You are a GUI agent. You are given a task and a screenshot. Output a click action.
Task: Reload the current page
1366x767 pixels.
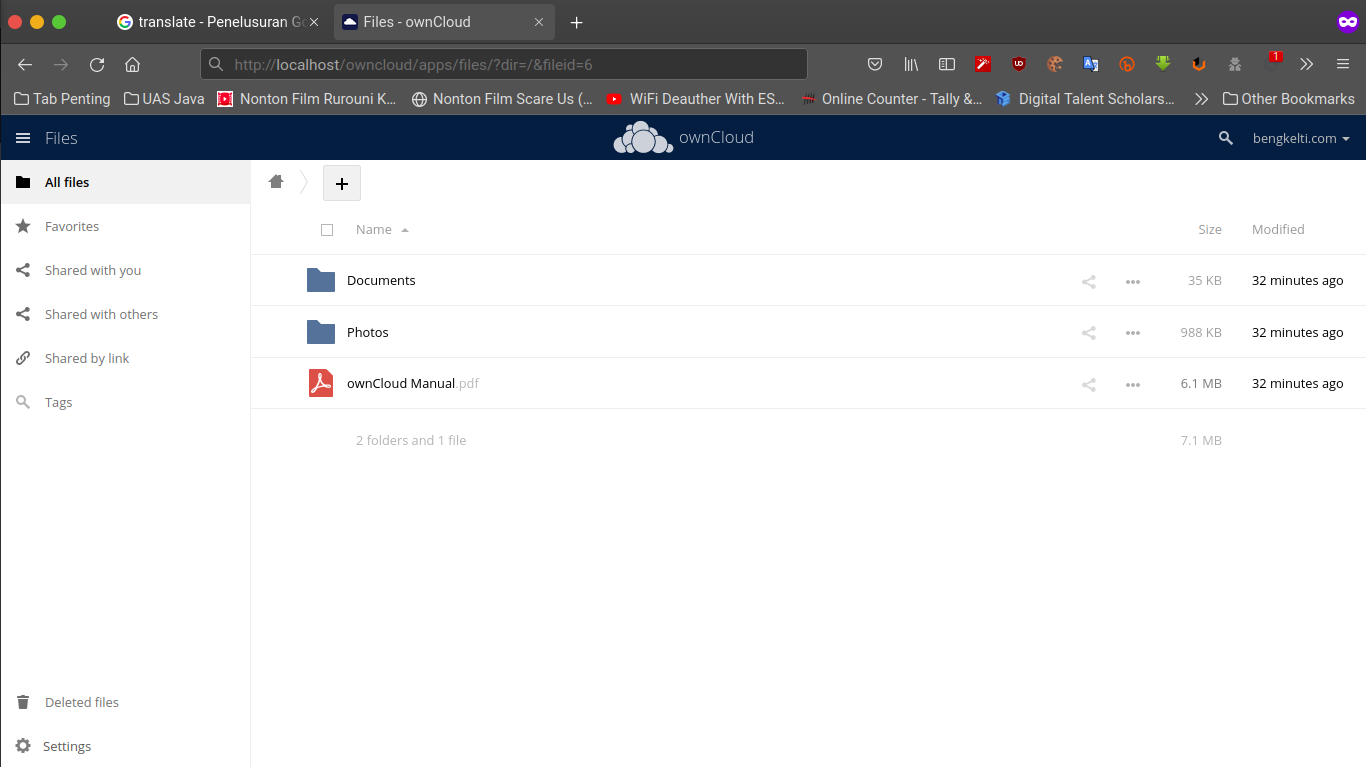click(97, 64)
